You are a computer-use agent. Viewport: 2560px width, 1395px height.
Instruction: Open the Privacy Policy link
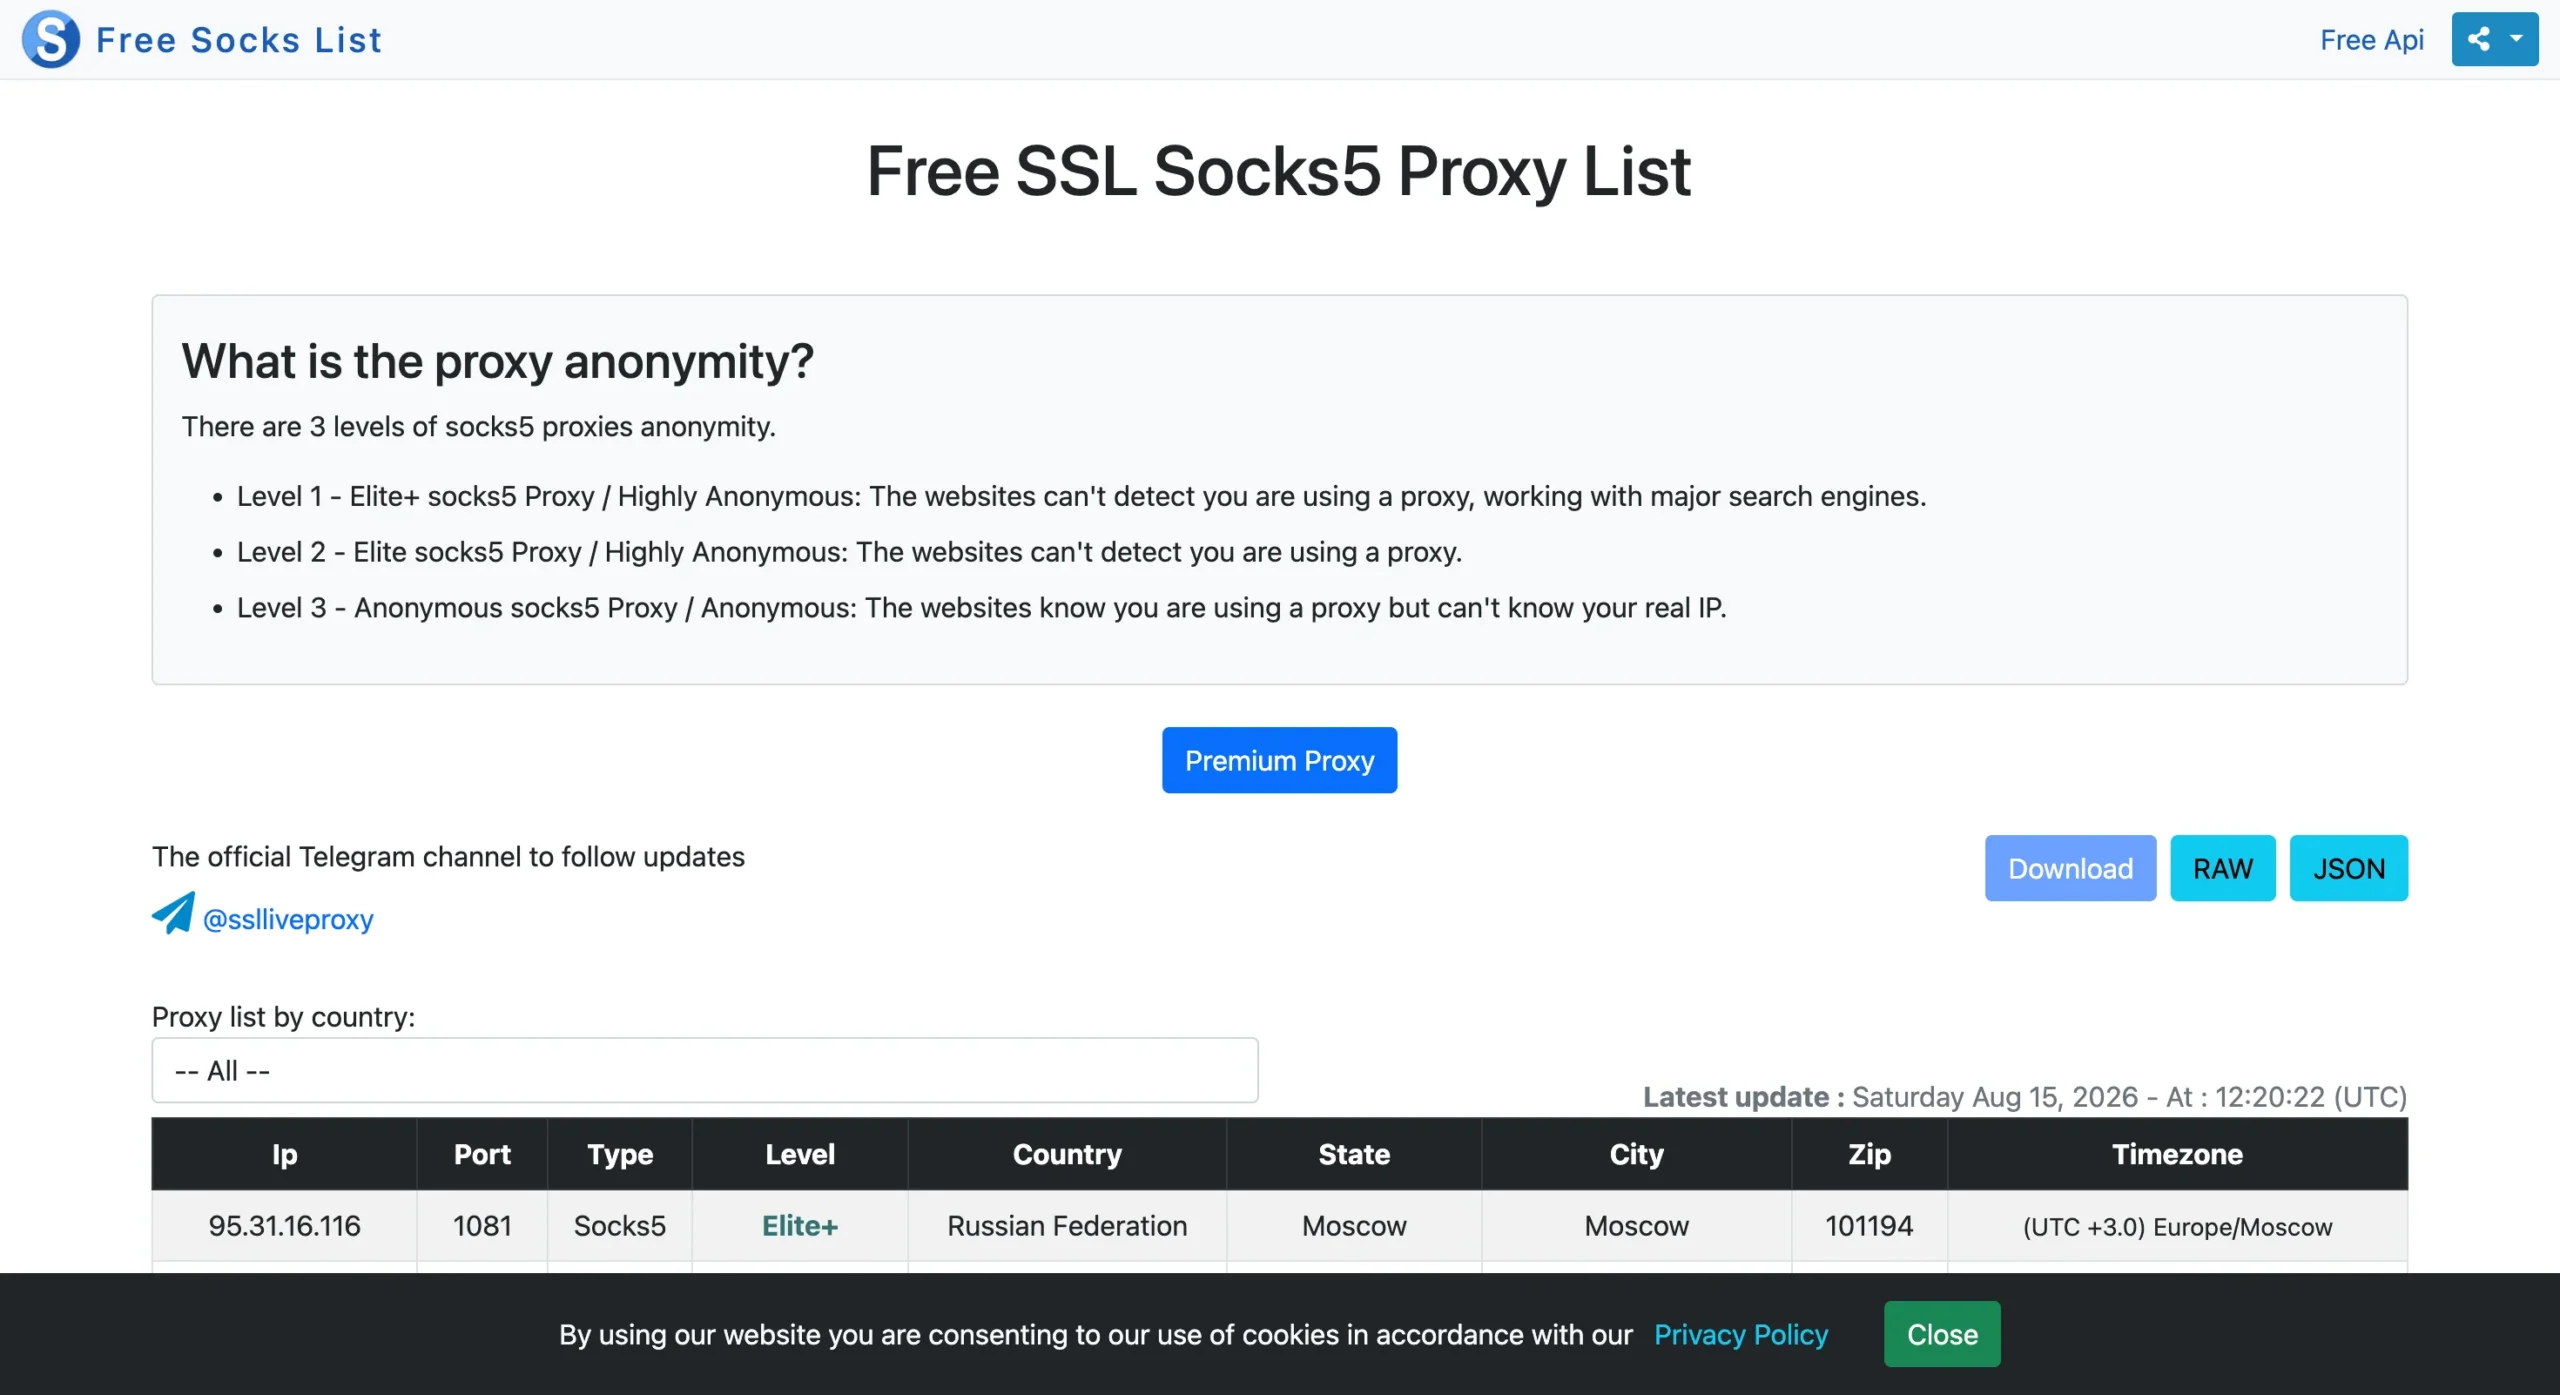coord(1740,1334)
